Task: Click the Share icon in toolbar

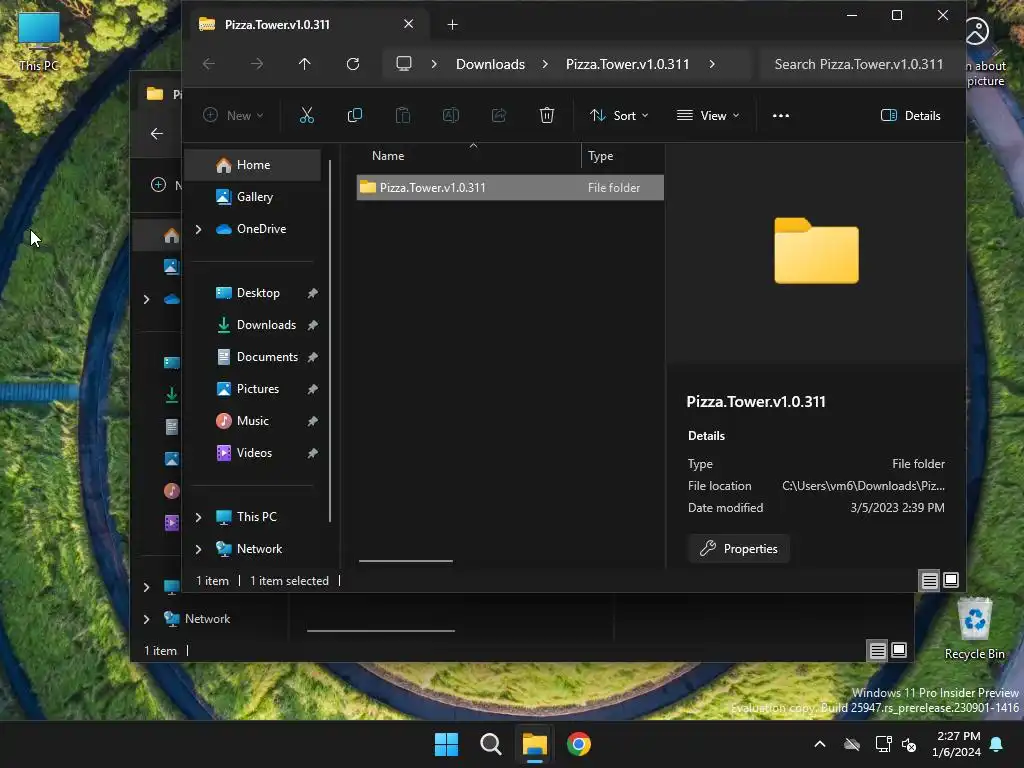Action: coord(499,116)
